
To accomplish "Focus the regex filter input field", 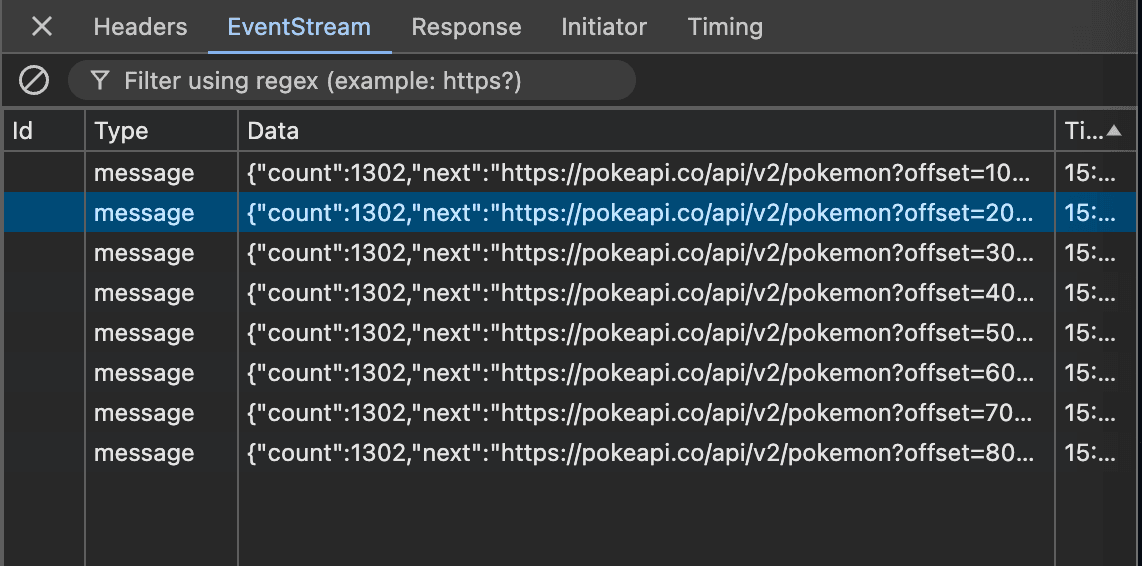I will (x=352, y=80).
